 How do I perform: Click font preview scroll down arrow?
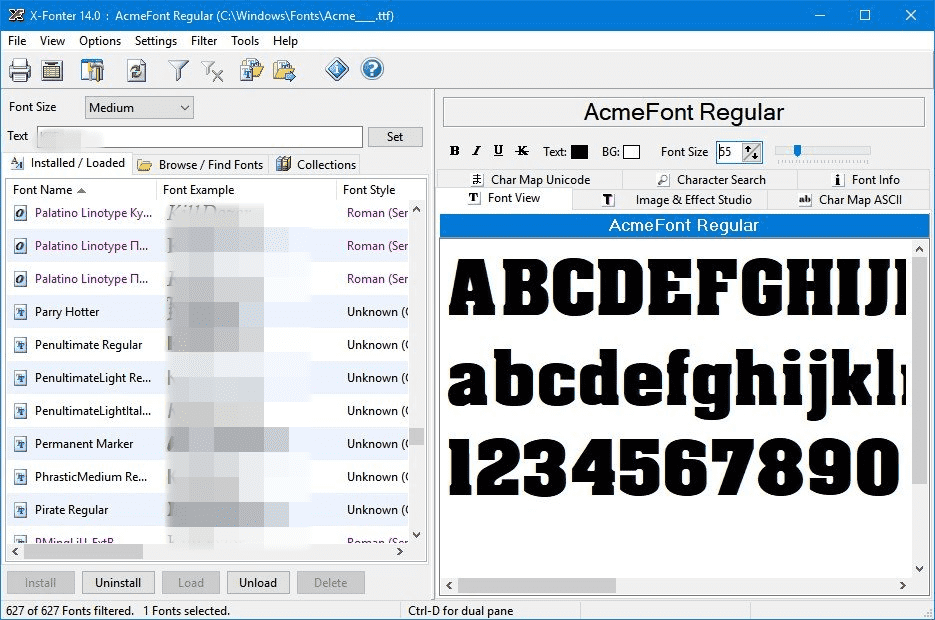click(919, 569)
